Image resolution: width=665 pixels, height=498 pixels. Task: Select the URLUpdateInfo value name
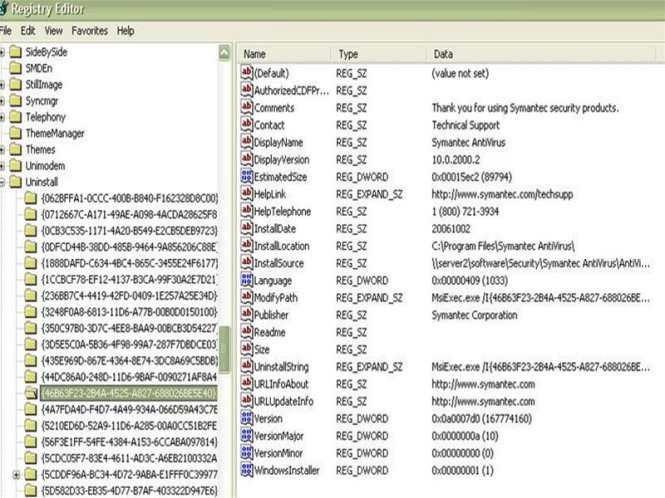tap(284, 401)
